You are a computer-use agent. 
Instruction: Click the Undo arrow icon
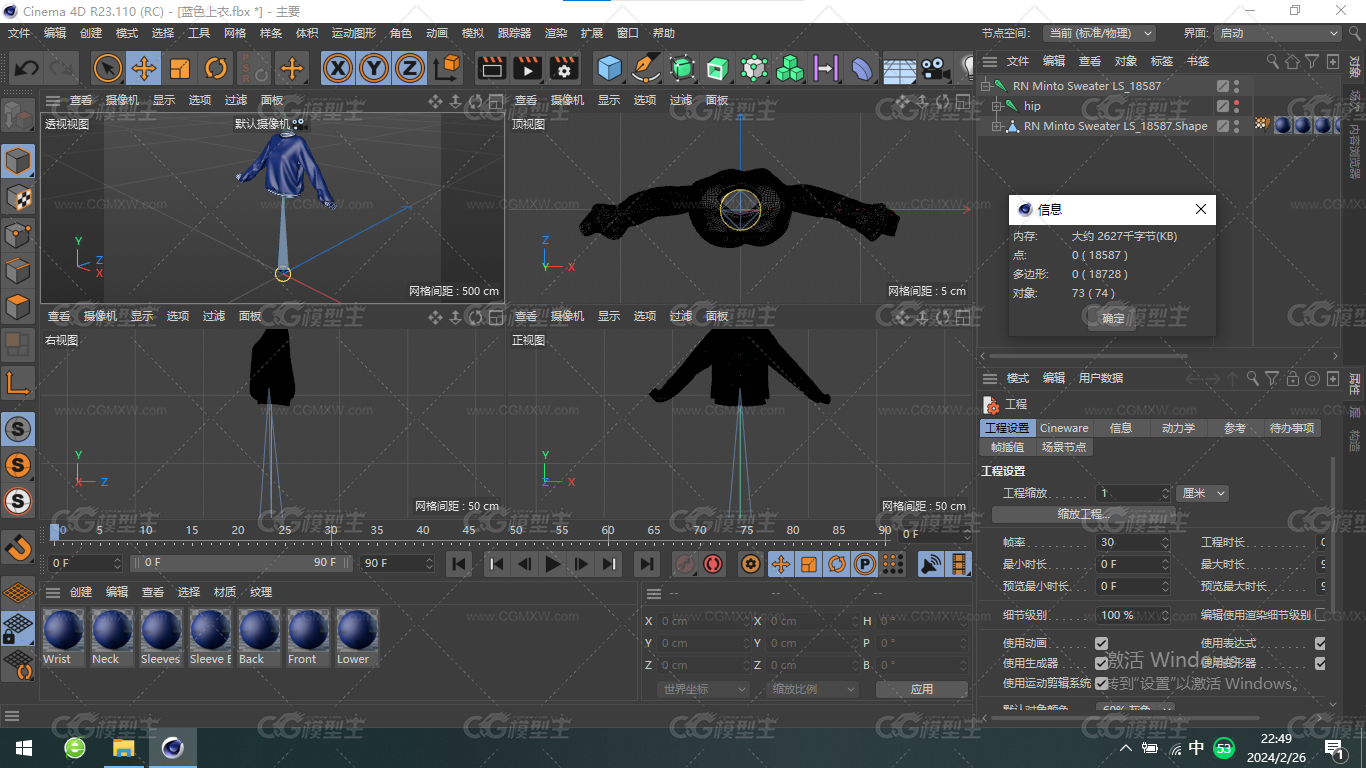[27, 68]
